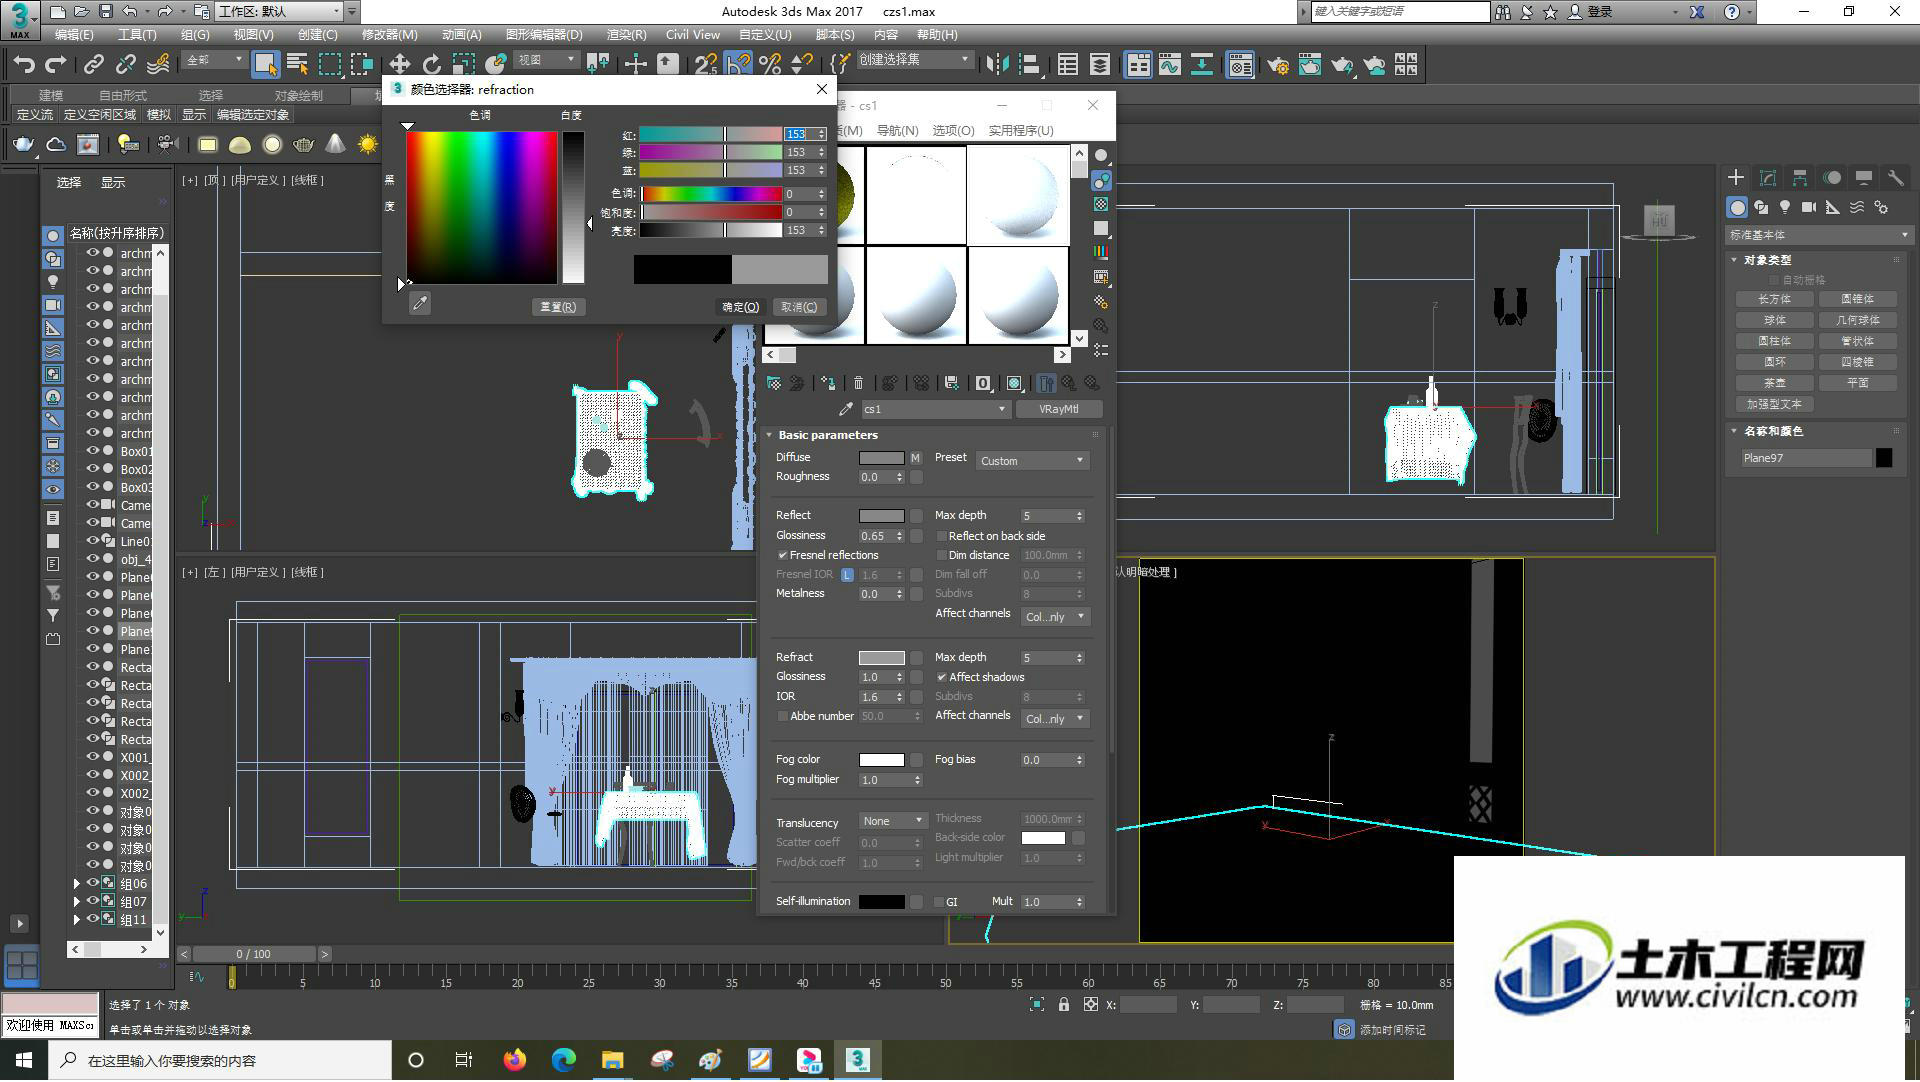This screenshot has width=1920, height=1082.
Task: Enable Dim distance checkbox
Action: [x=941, y=555]
